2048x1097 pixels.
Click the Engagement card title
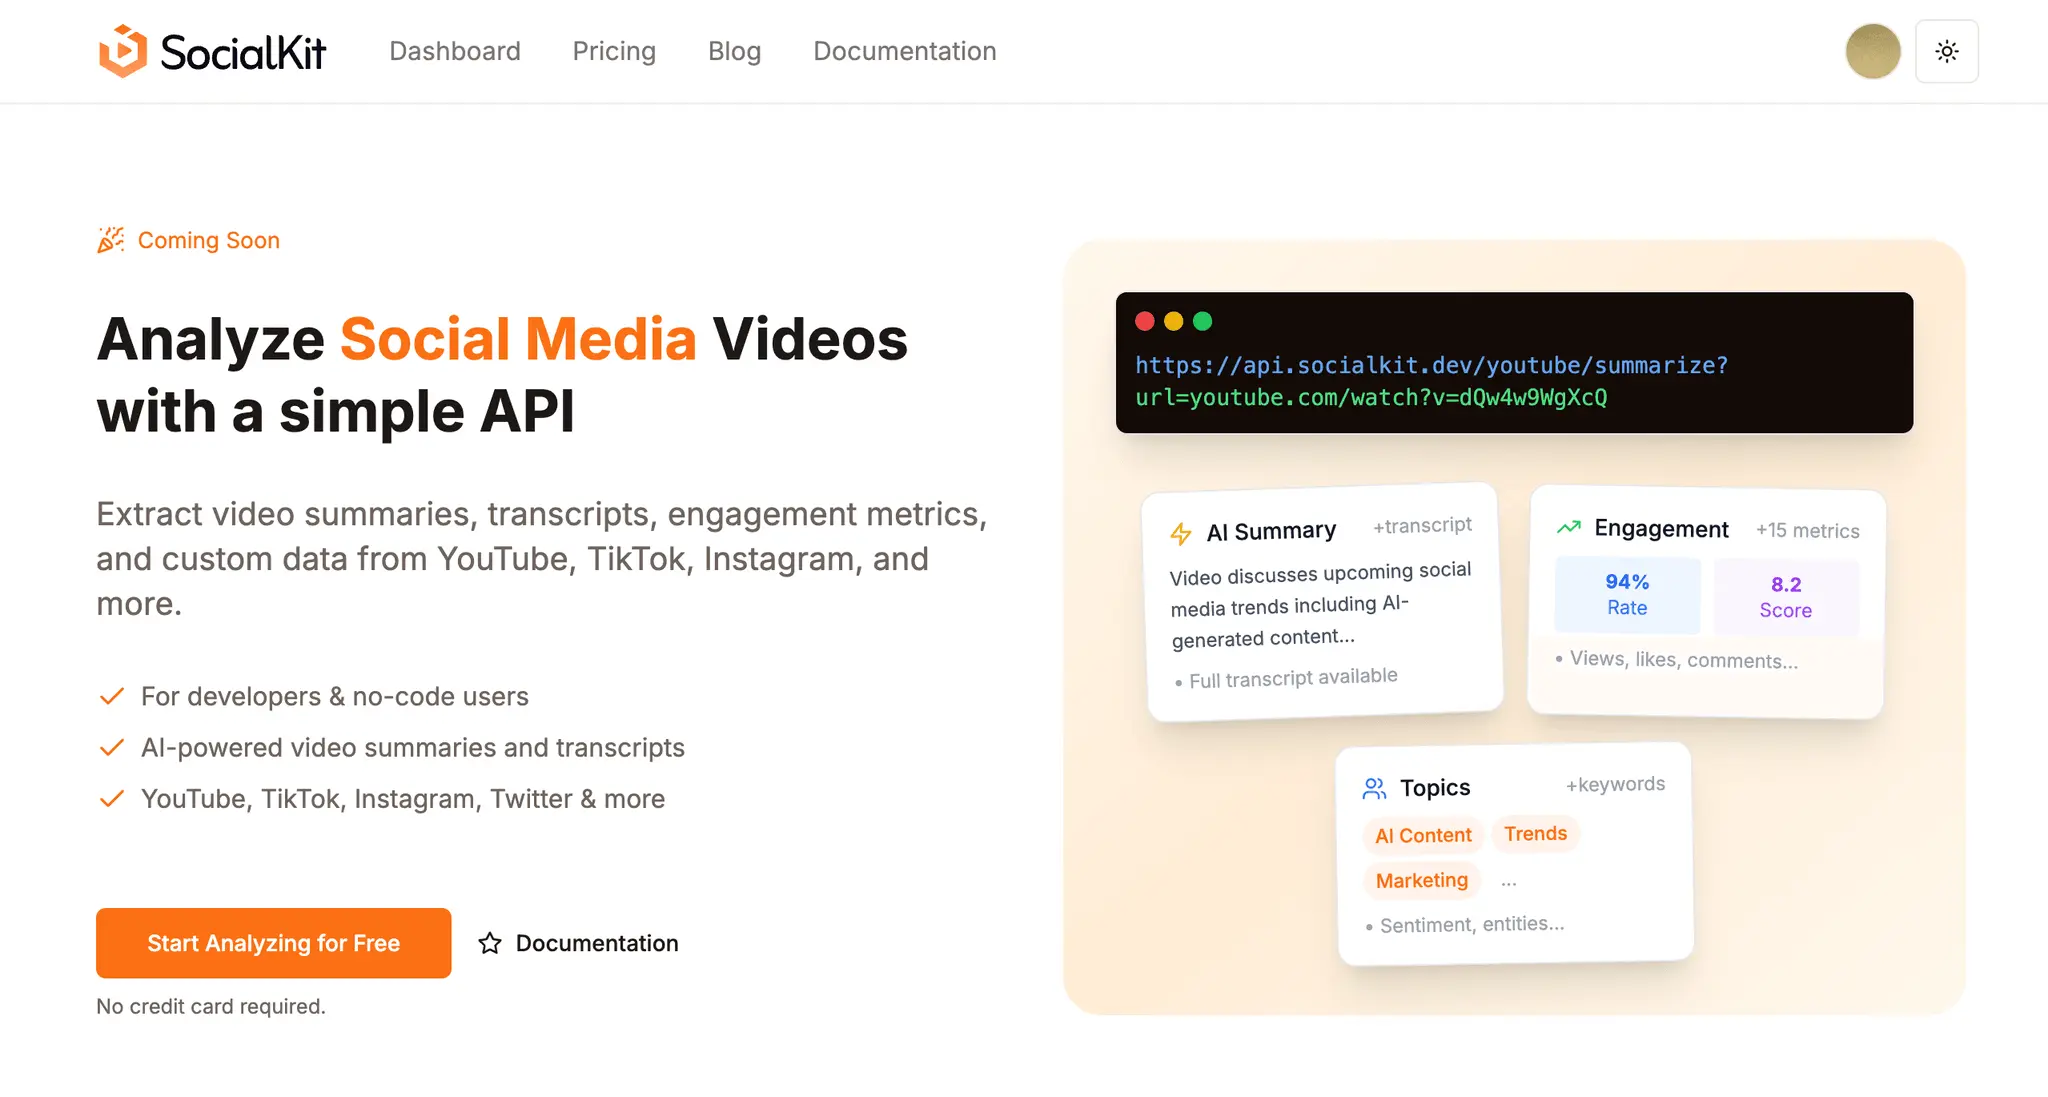click(1661, 529)
